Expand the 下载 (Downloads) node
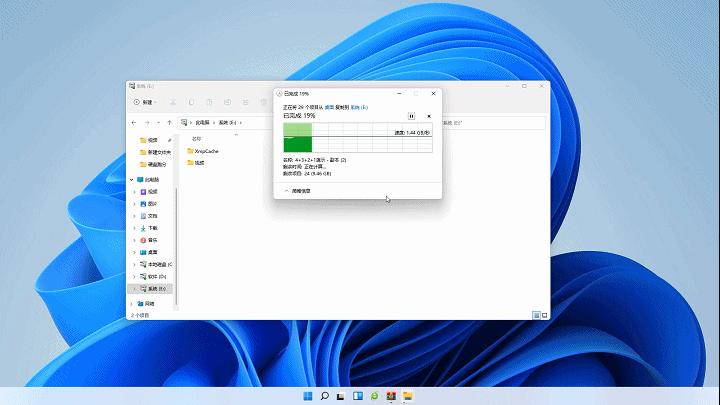 tap(135, 228)
